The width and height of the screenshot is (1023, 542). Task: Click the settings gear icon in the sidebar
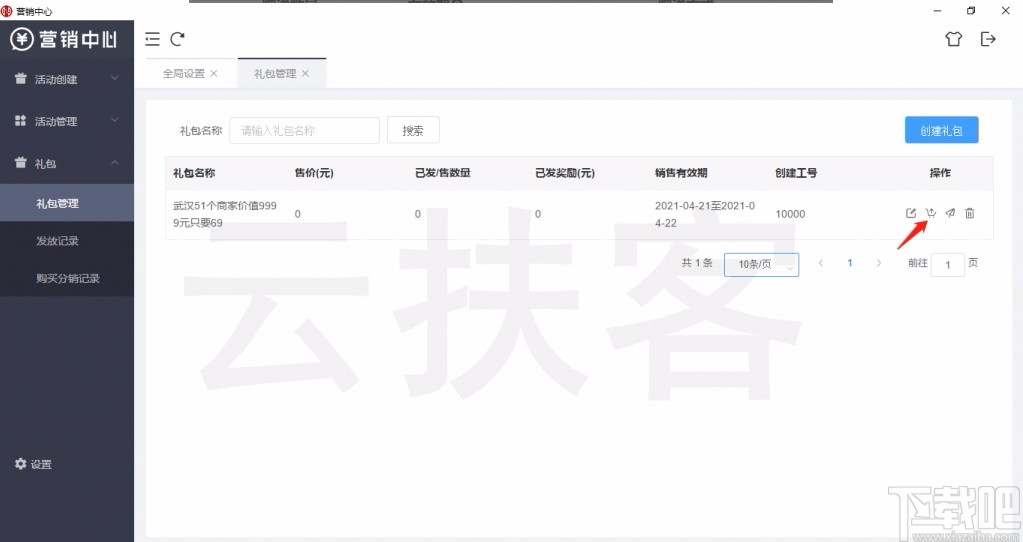click(21, 464)
